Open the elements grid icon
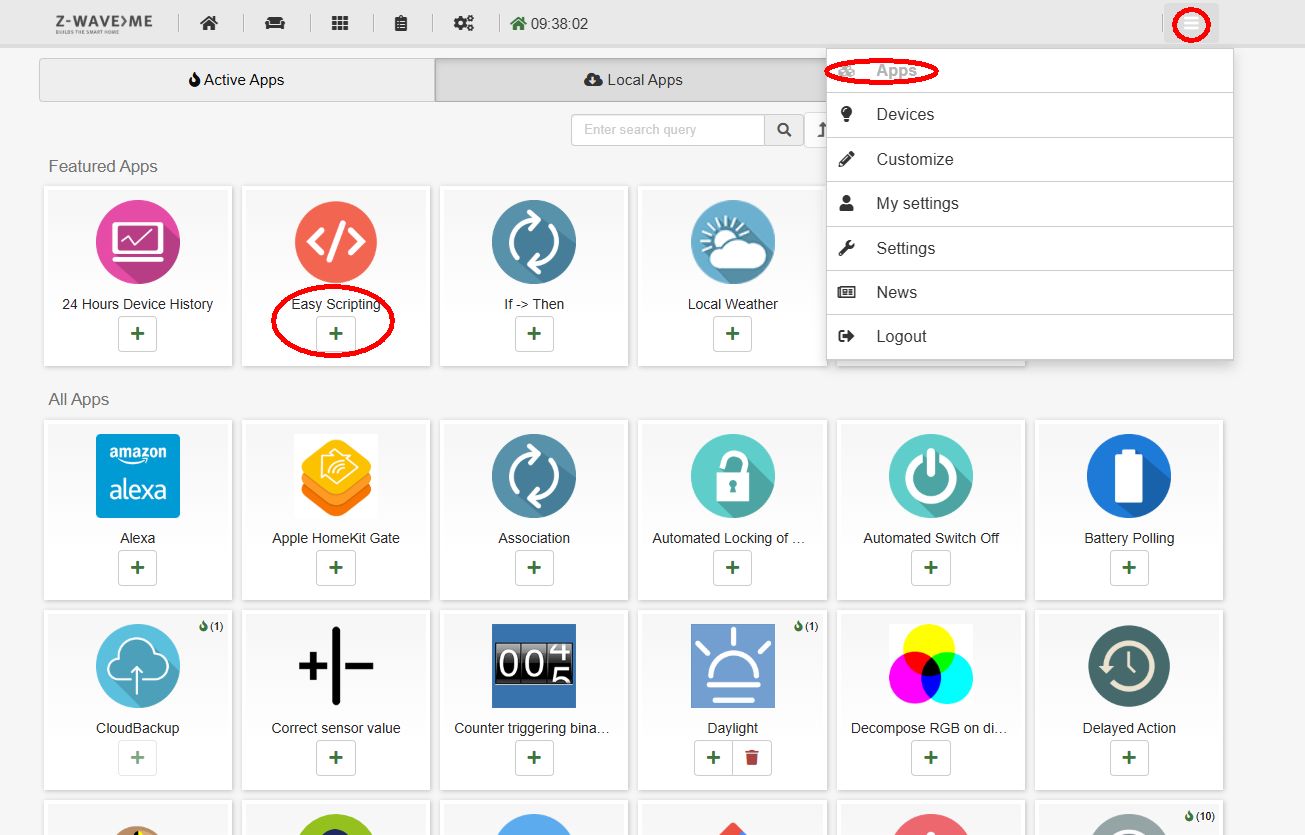The image size is (1305, 835). (x=340, y=23)
